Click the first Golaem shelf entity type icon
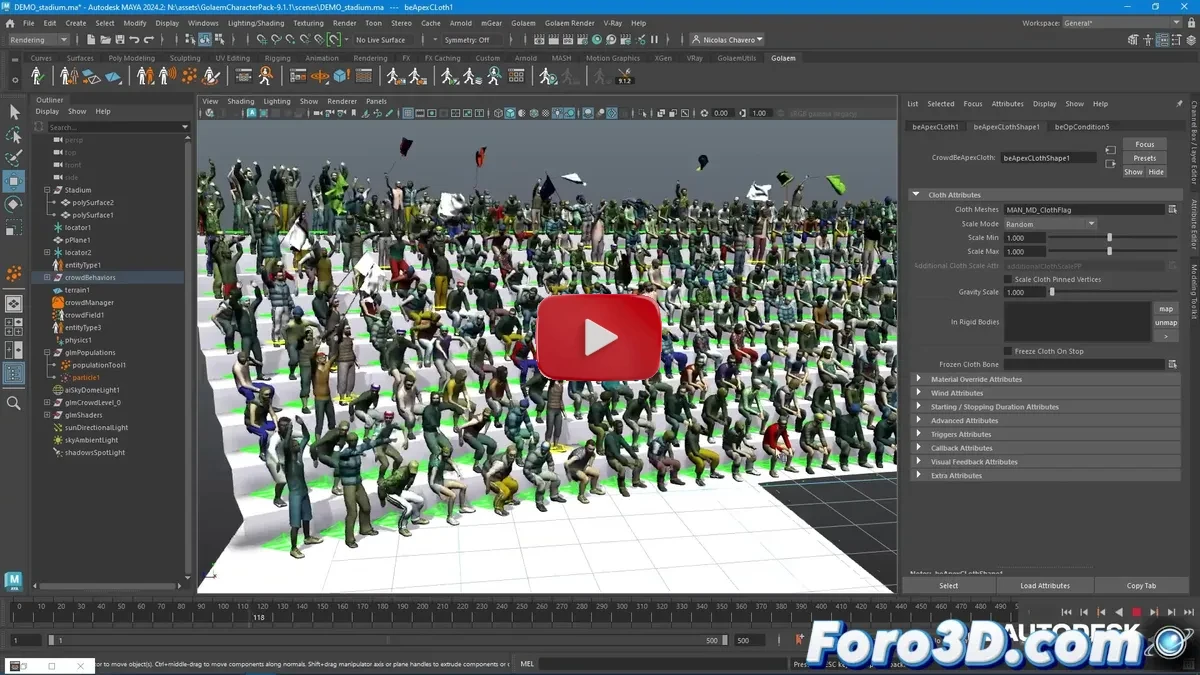The width and height of the screenshot is (1200, 675). (x=37, y=76)
